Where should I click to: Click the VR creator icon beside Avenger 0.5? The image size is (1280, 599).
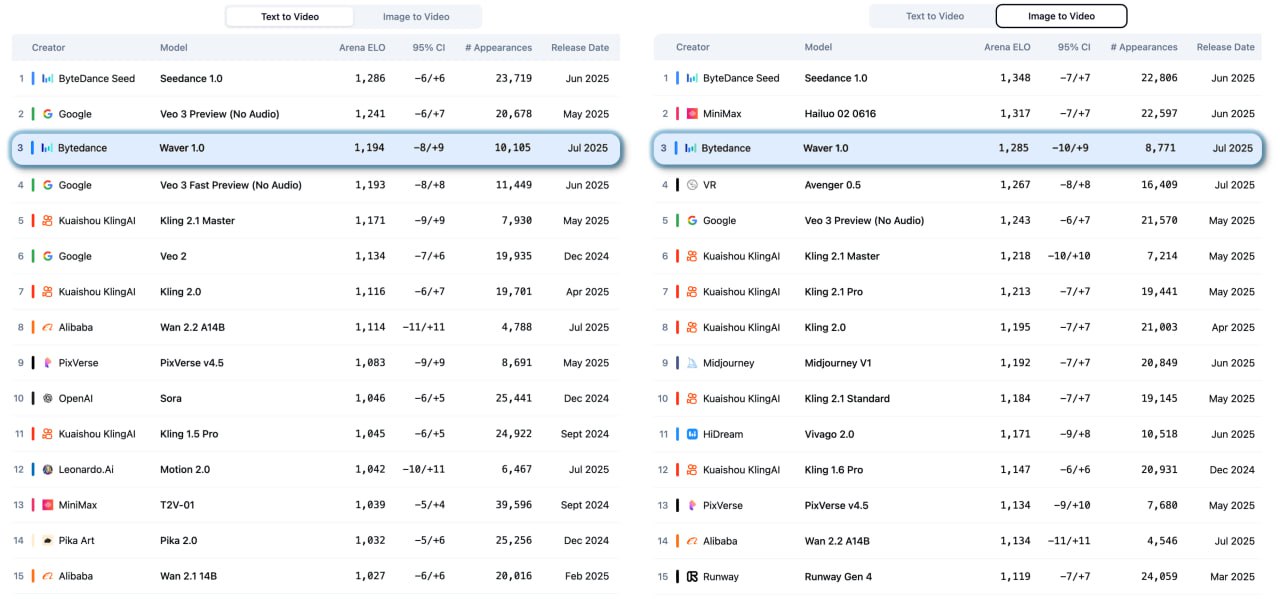coord(692,185)
